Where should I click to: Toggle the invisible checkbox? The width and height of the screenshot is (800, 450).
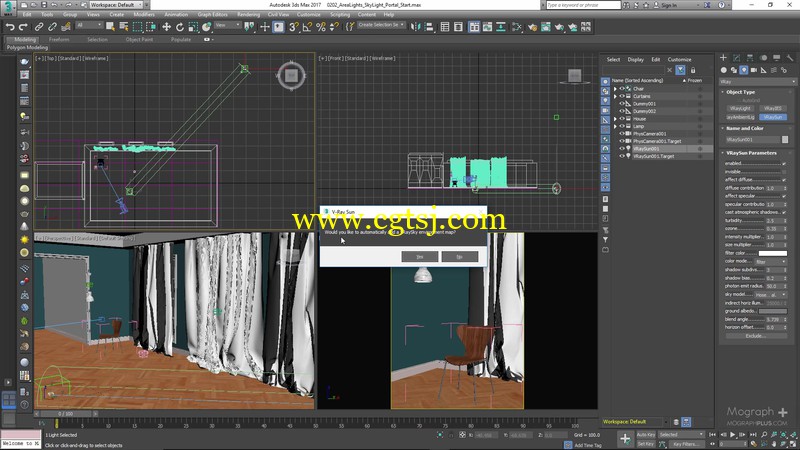[x=784, y=171]
